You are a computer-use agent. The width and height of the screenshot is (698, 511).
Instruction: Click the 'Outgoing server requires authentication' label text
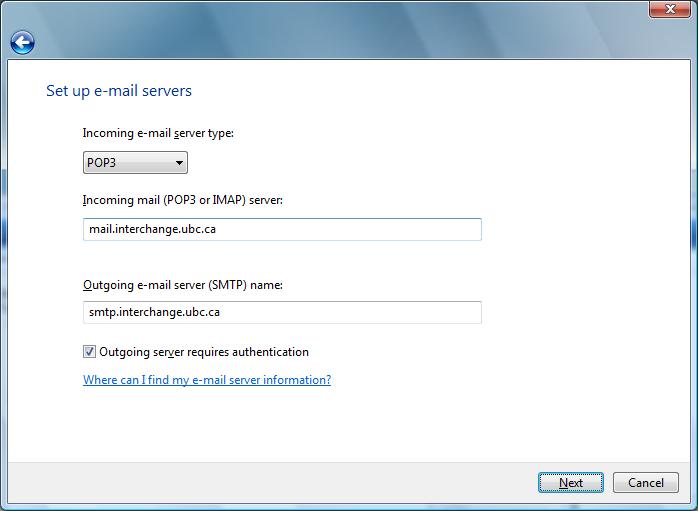[204, 352]
